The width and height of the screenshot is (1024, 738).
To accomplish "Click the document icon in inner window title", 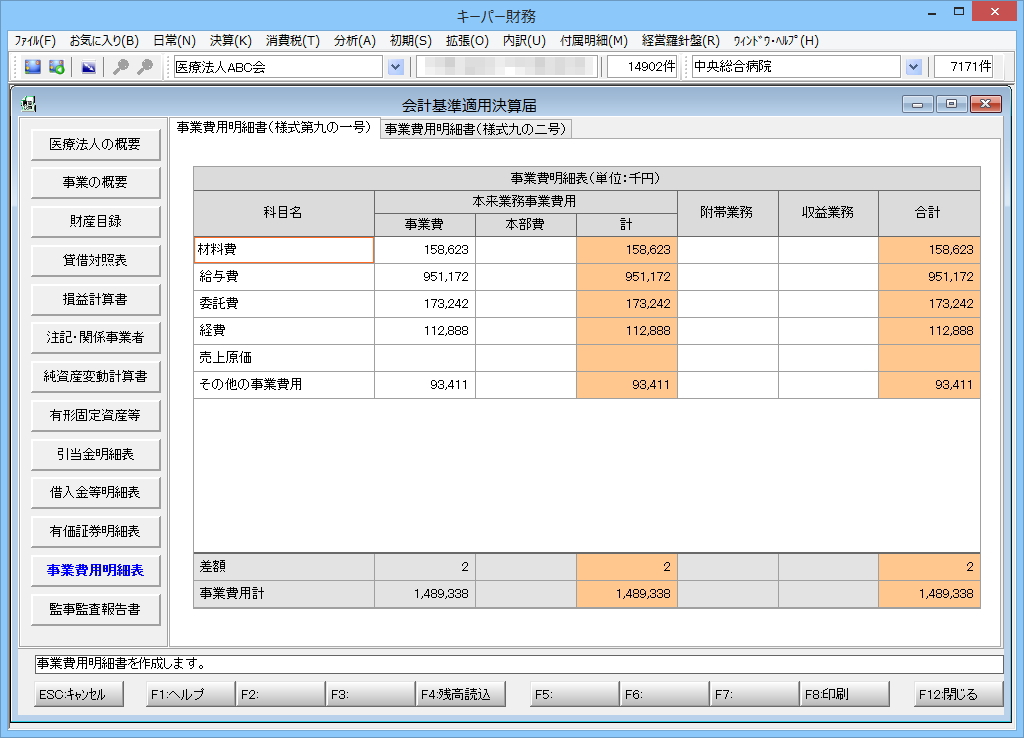I will 28,104.
